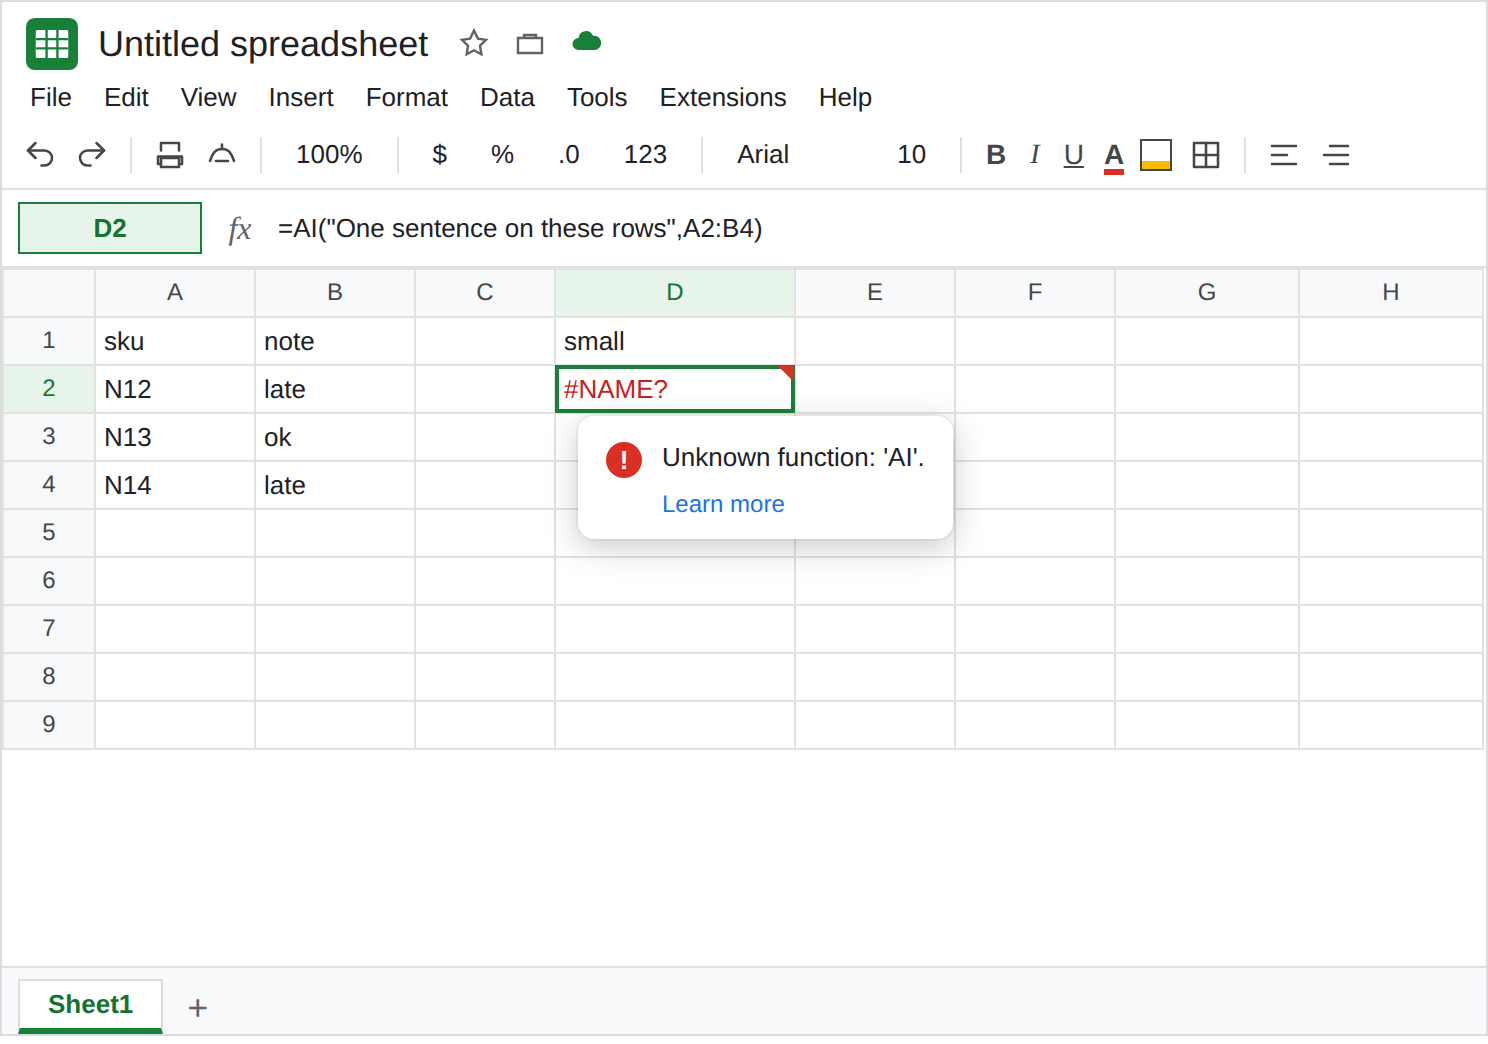The image size is (1488, 1044).
Task: Open the Insert menu
Action: click(301, 98)
